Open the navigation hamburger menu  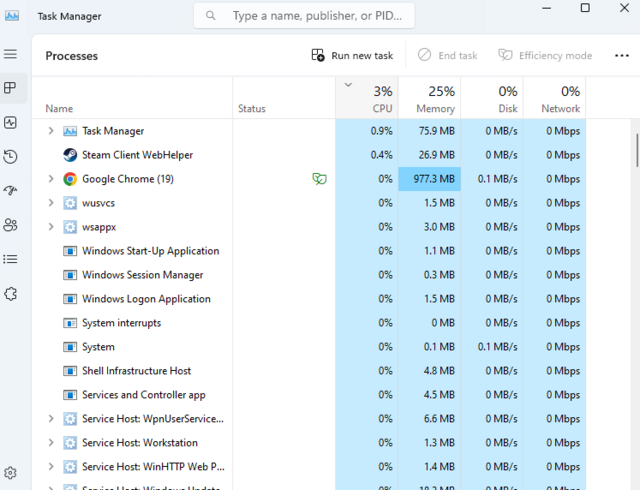[10, 54]
